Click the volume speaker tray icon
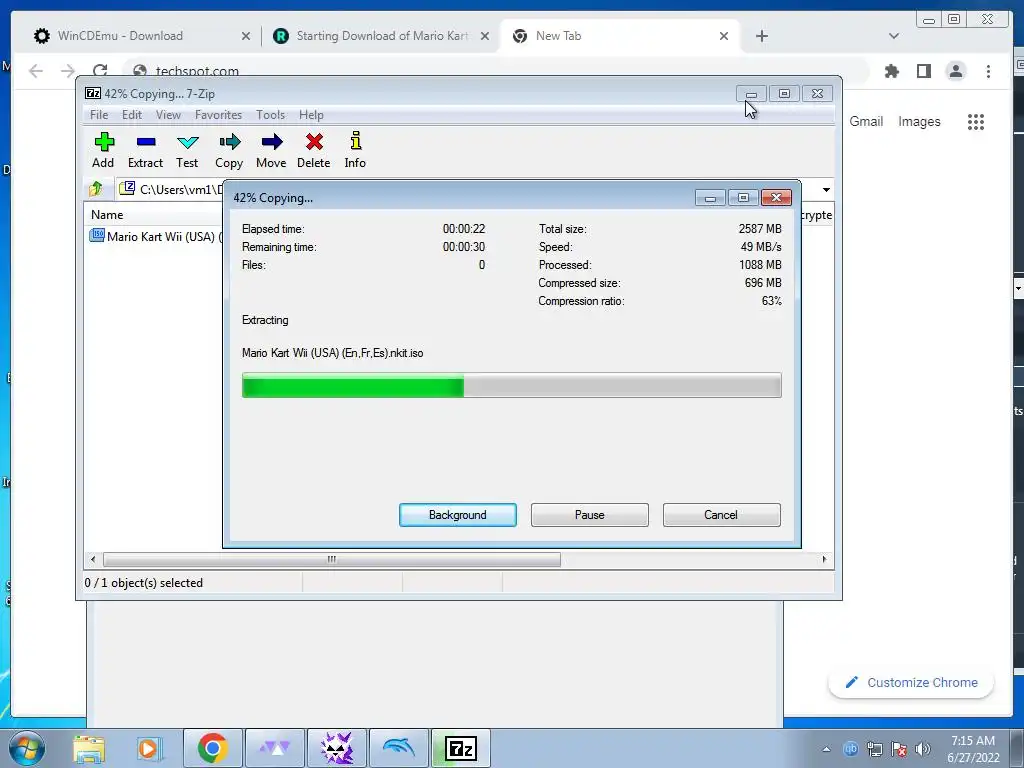Viewport: 1024px width, 768px height. 923,749
